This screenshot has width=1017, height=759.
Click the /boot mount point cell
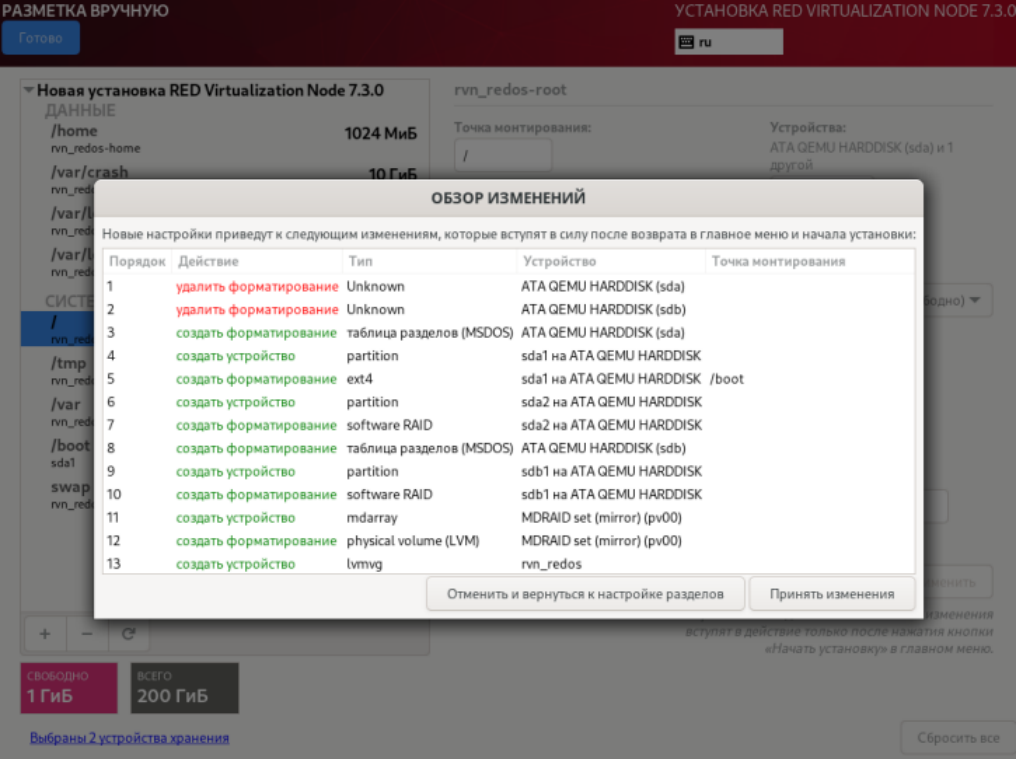coord(727,379)
